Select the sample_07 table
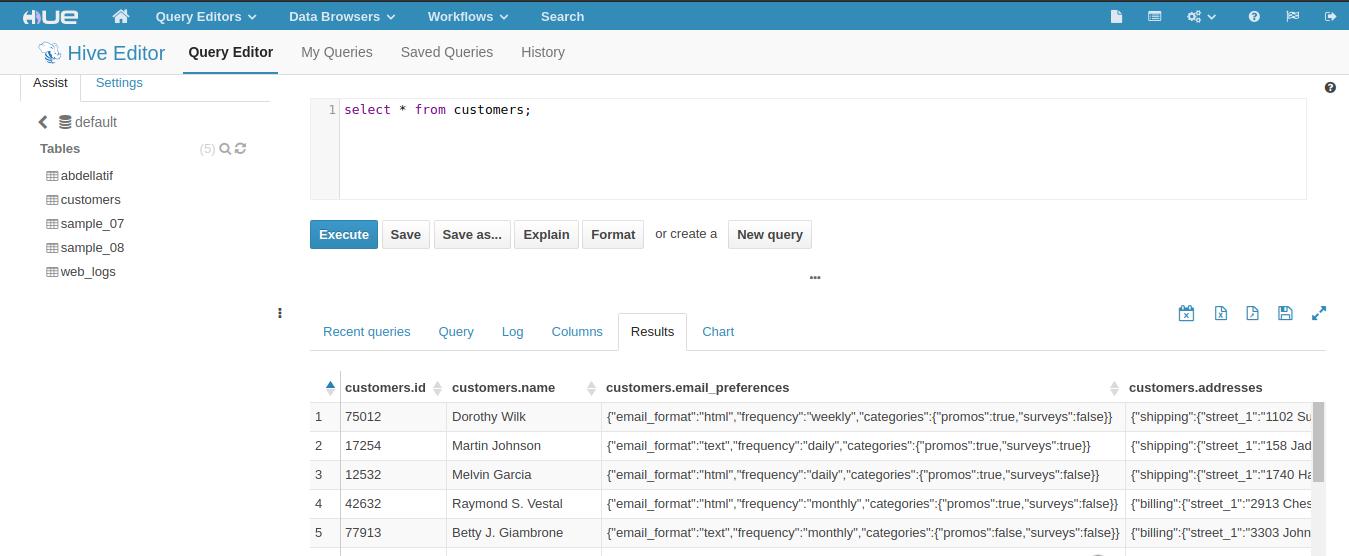This screenshot has height=556, width=1349. coord(92,224)
